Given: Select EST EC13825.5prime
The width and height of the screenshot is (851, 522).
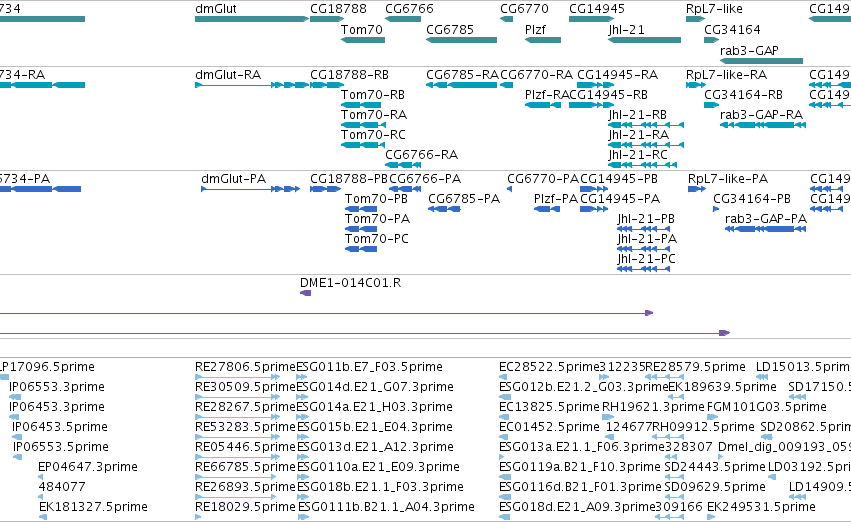Looking at the screenshot, I should [x=504, y=417].
